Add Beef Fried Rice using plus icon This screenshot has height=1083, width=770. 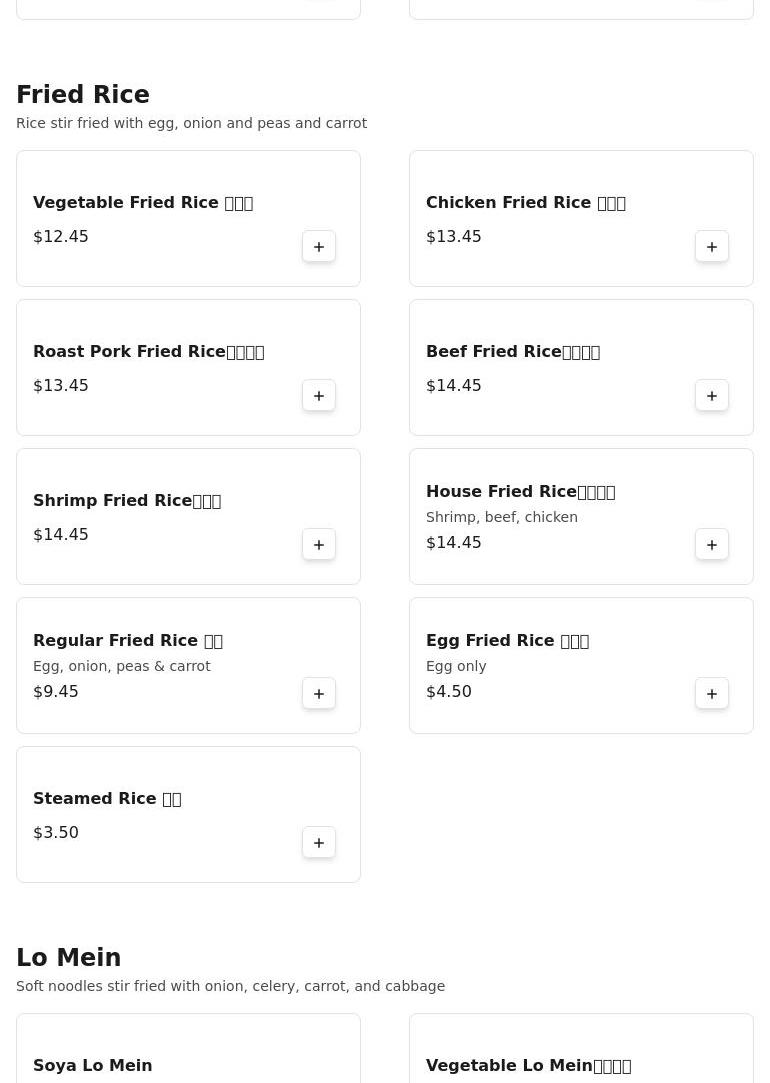[712, 396]
